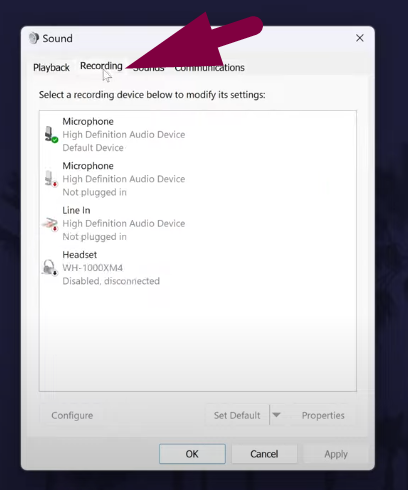Image resolution: width=408 pixels, height=490 pixels.
Task: Open device Properties button
Action: point(323,415)
